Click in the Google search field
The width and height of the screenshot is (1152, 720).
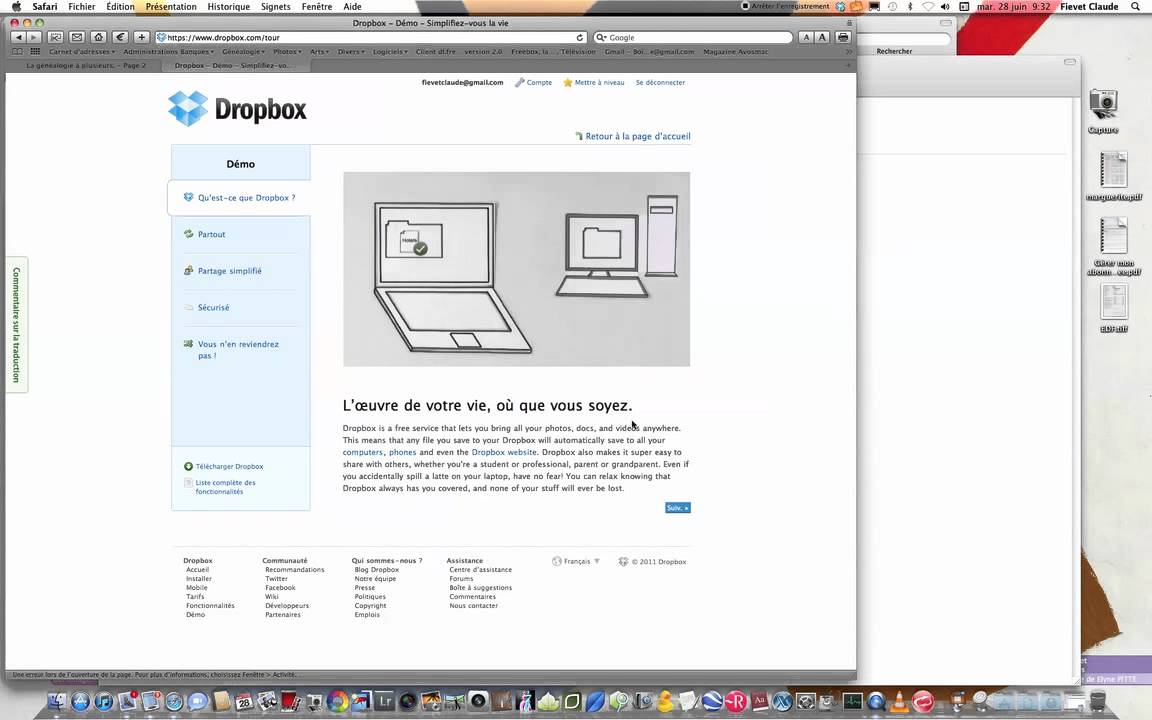(693, 37)
